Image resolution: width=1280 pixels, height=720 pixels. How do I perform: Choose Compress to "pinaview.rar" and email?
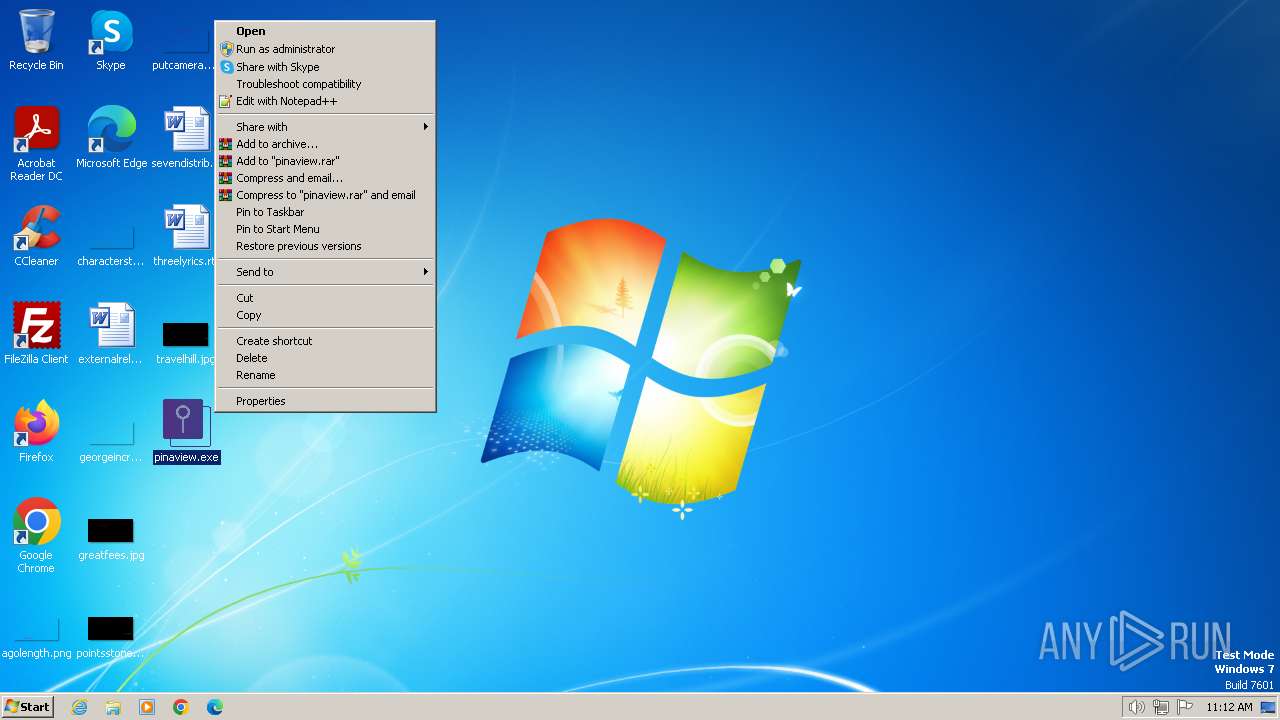point(326,195)
